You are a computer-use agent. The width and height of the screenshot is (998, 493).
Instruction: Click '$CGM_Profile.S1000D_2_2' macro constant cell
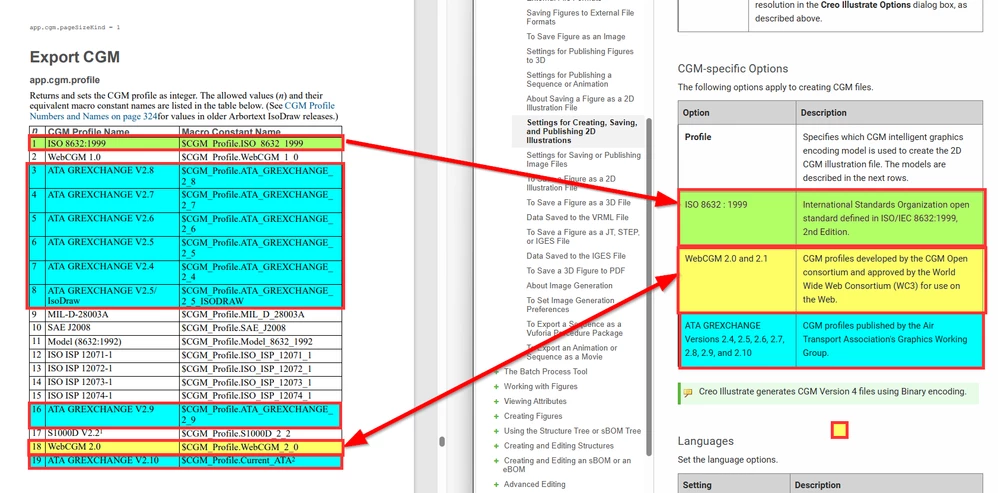click(x=260, y=434)
